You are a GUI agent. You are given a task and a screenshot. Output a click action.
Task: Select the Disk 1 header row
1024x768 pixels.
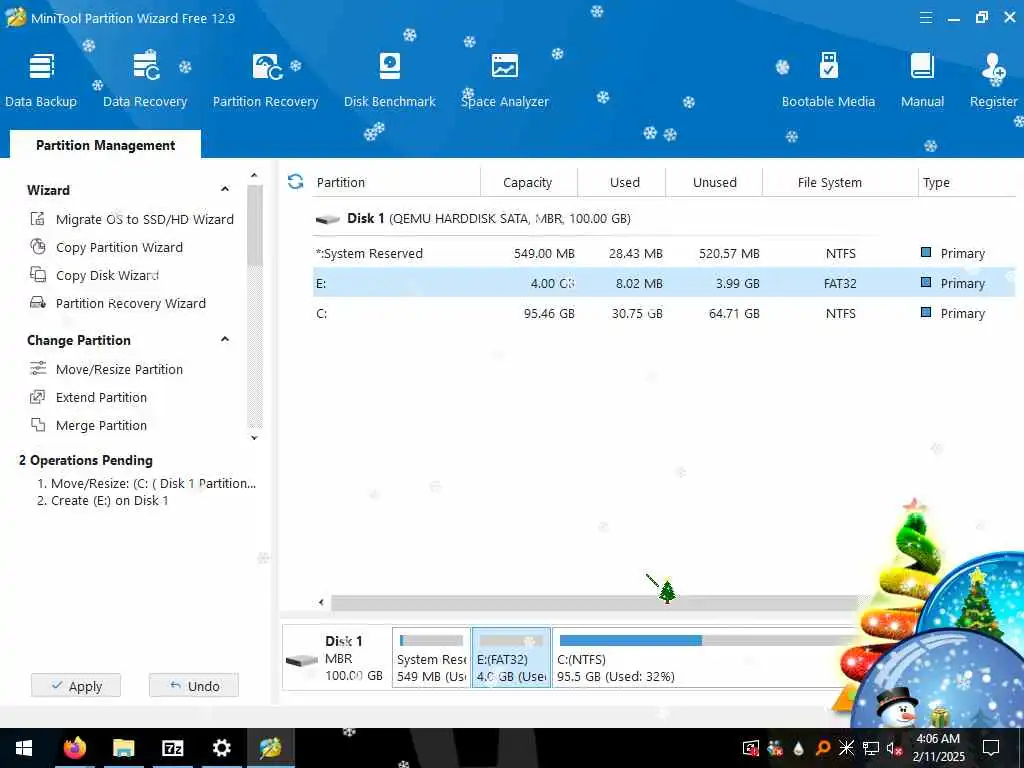664,218
